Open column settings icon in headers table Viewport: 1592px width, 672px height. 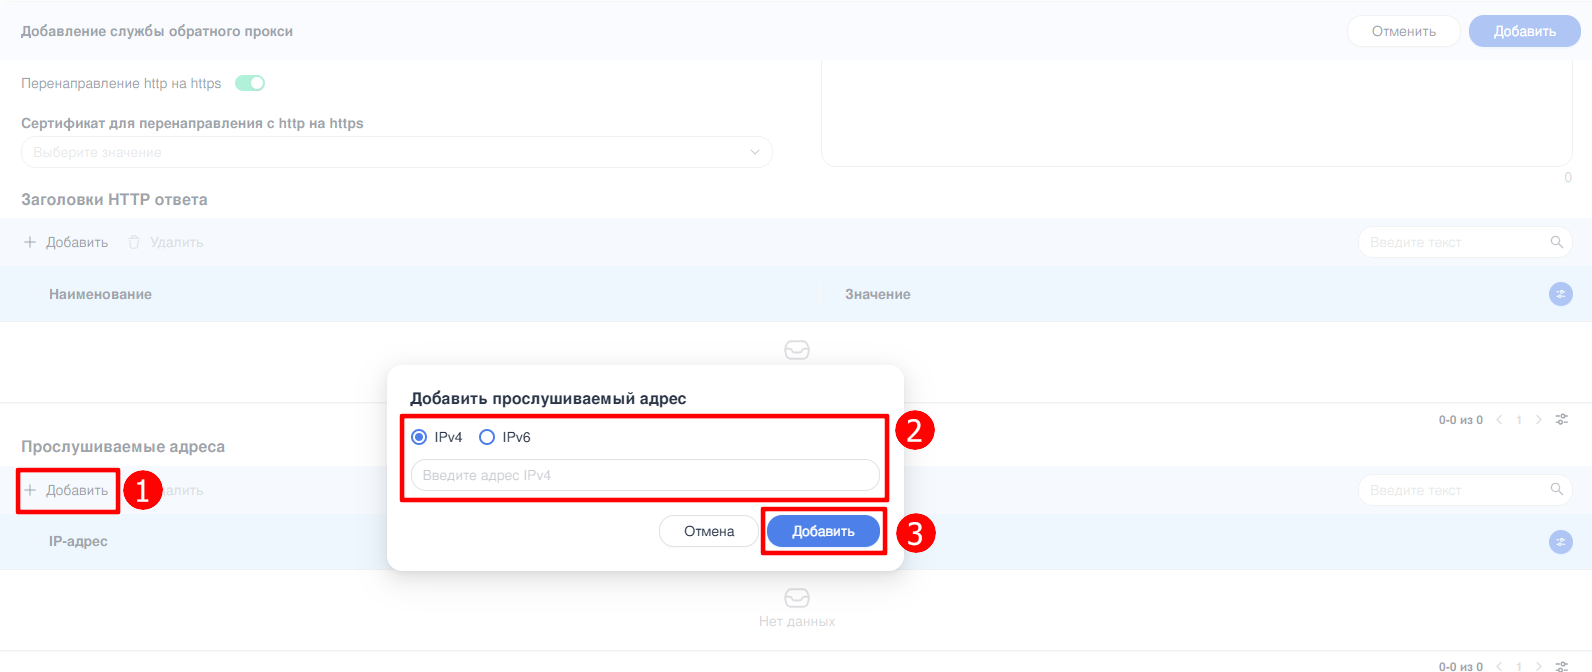coord(1560,294)
